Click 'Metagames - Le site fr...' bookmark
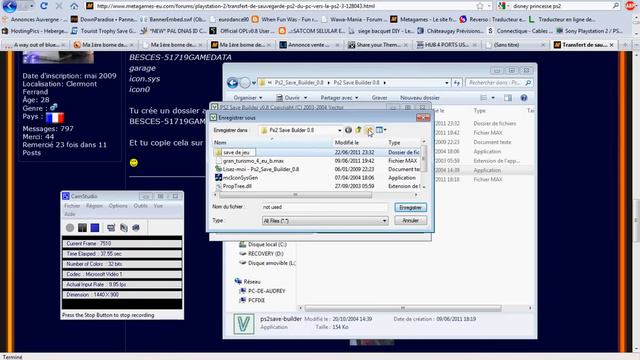640x360 pixels. [x=423, y=19]
